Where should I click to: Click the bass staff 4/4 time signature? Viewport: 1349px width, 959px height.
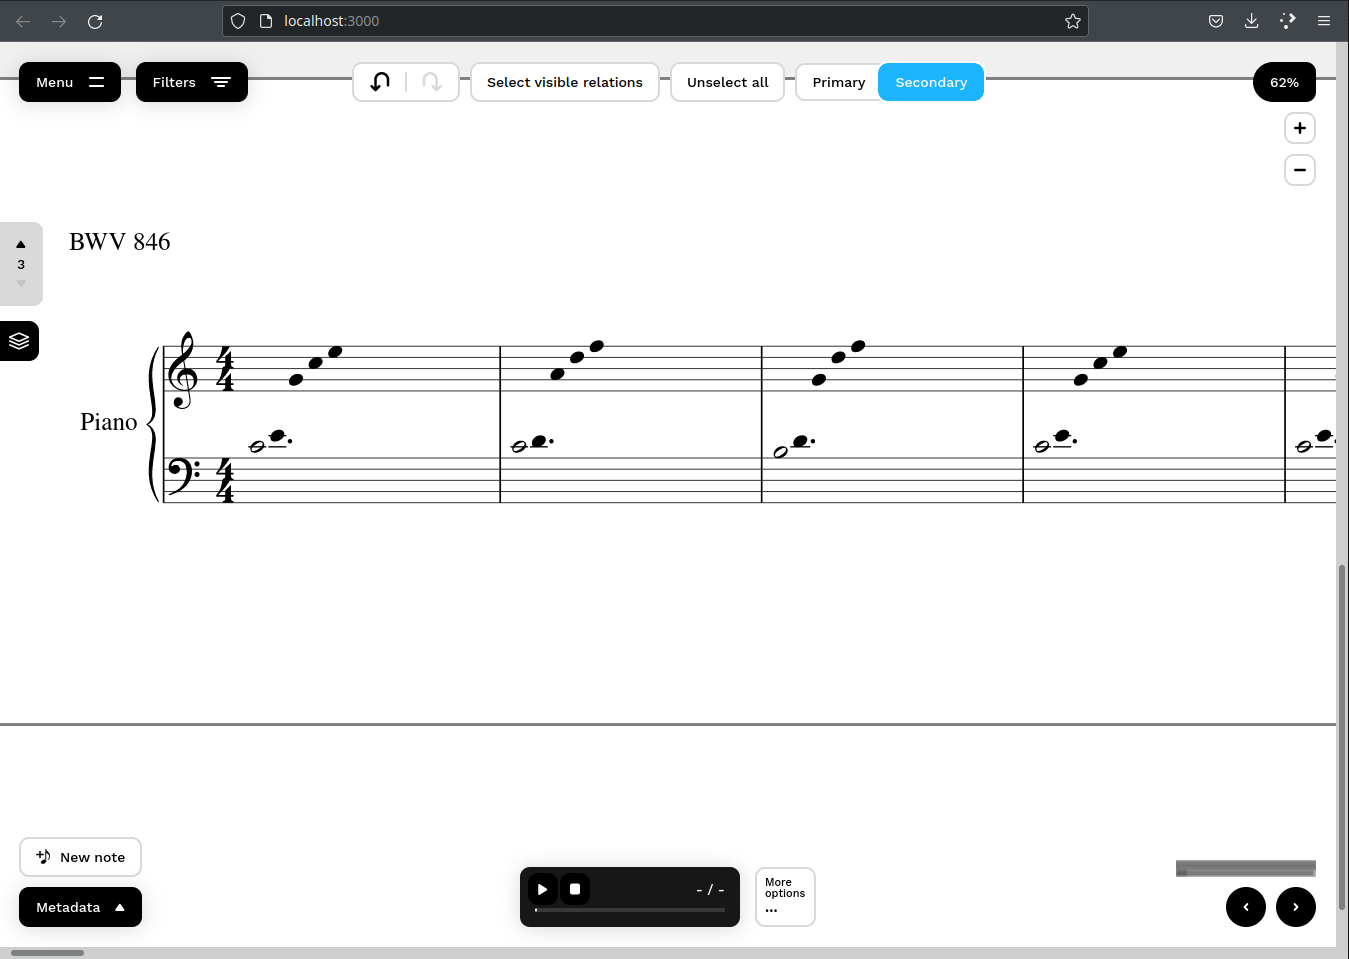point(225,480)
